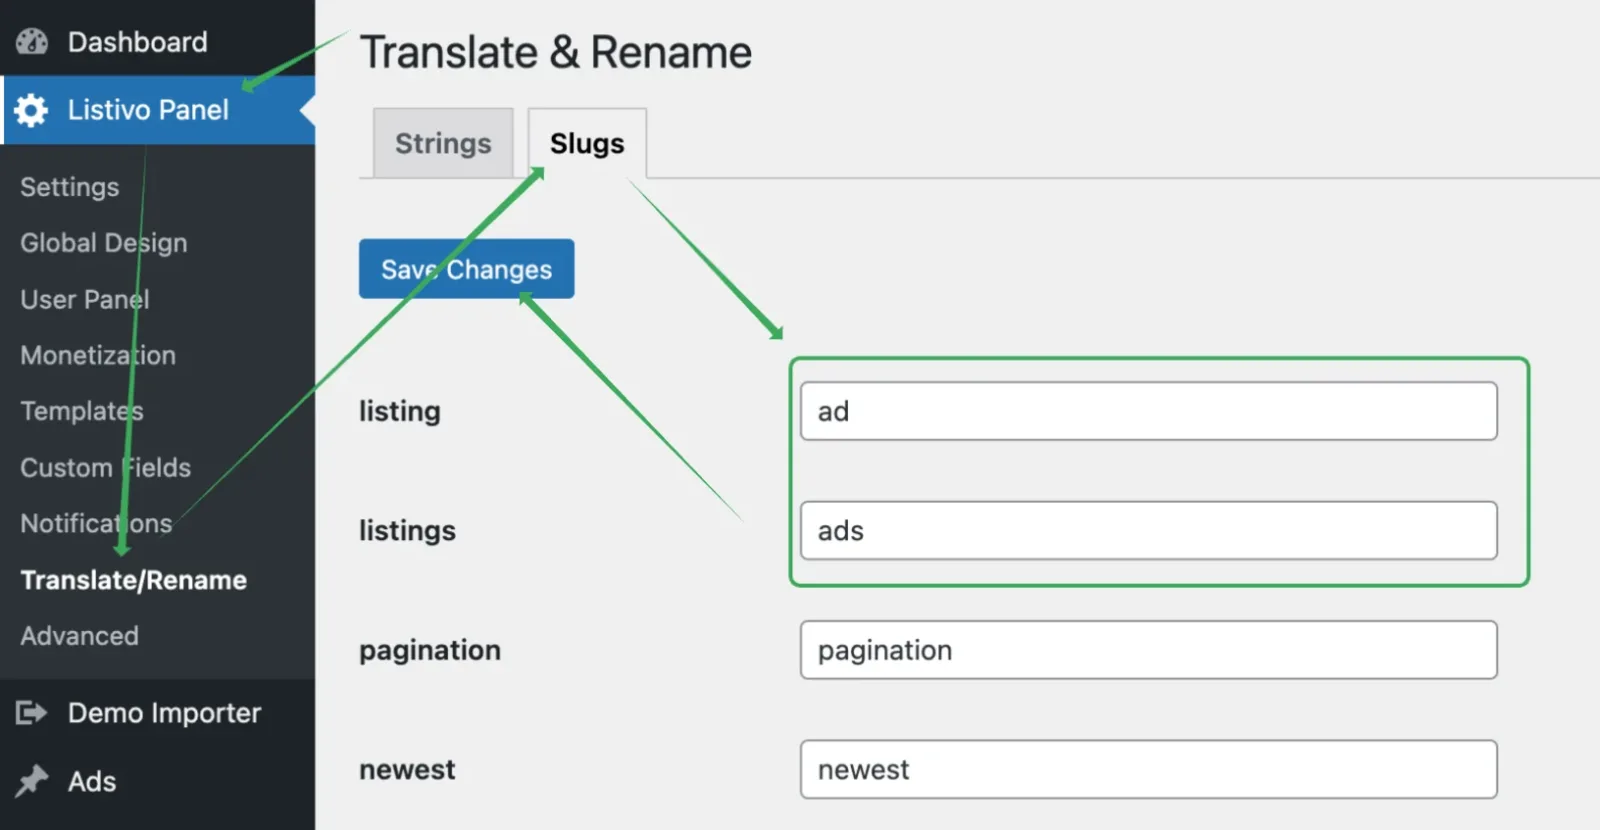Select the Slugs tab
The image size is (1600, 830).
[x=587, y=143]
